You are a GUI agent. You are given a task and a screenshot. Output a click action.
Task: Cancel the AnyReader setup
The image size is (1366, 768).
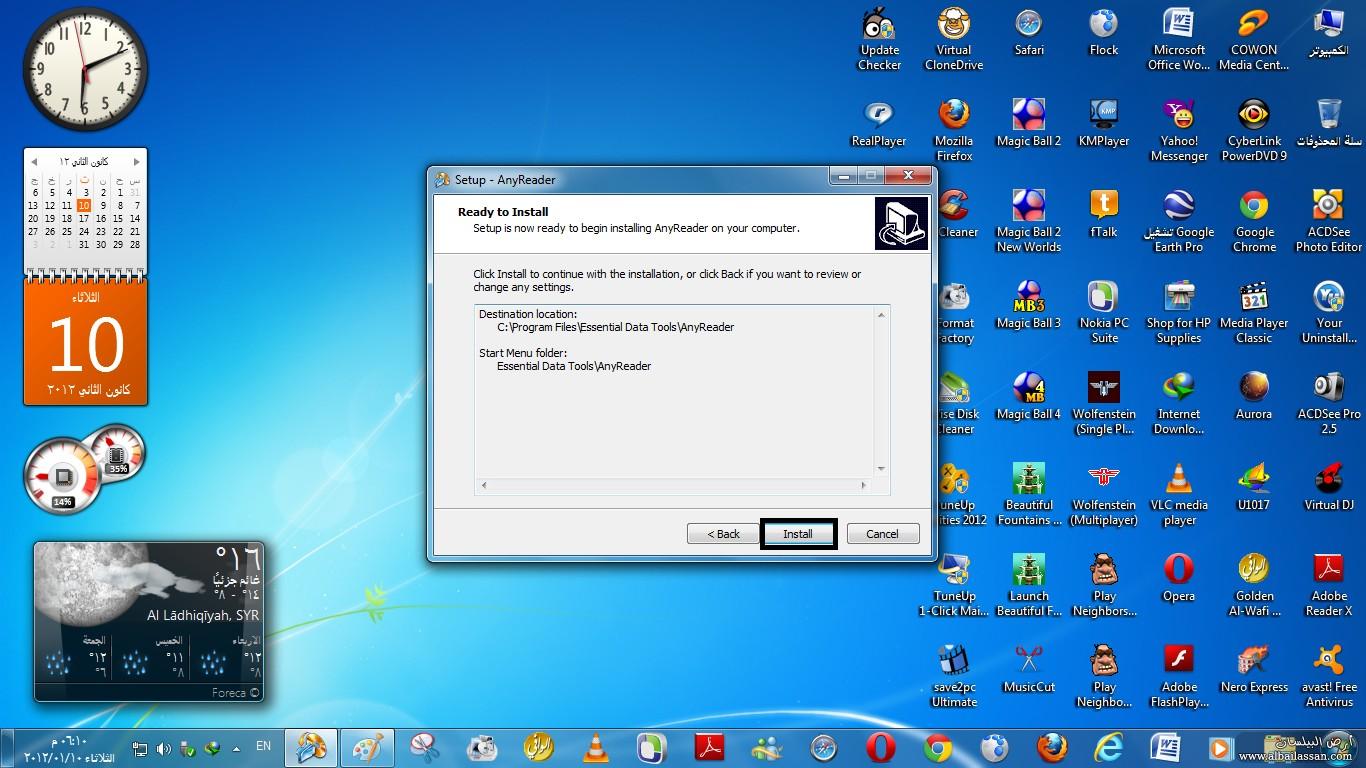[882, 534]
